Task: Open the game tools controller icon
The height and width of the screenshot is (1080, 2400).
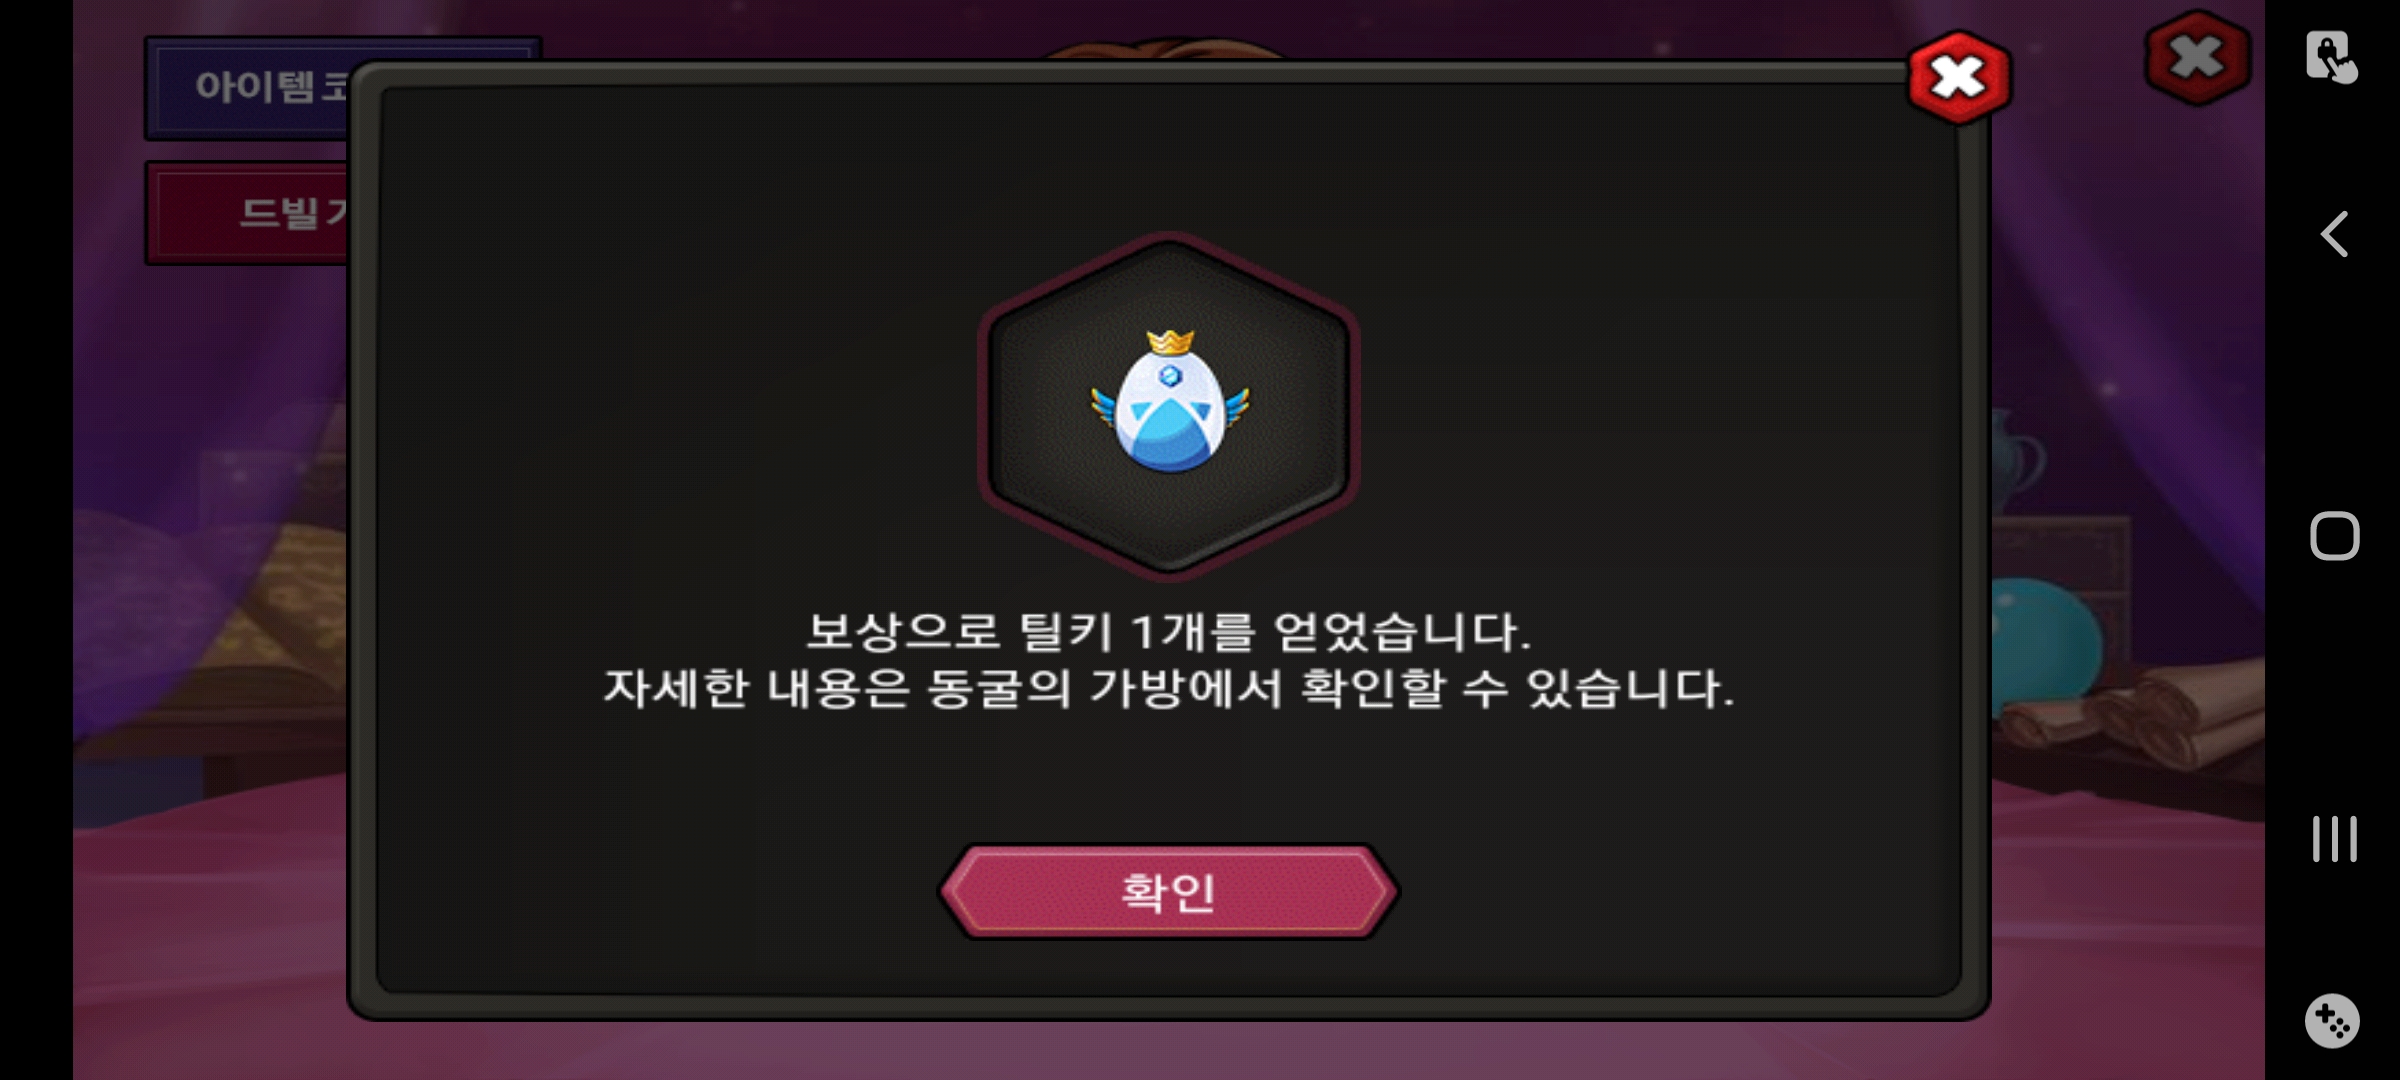Action: (2332, 1021)
